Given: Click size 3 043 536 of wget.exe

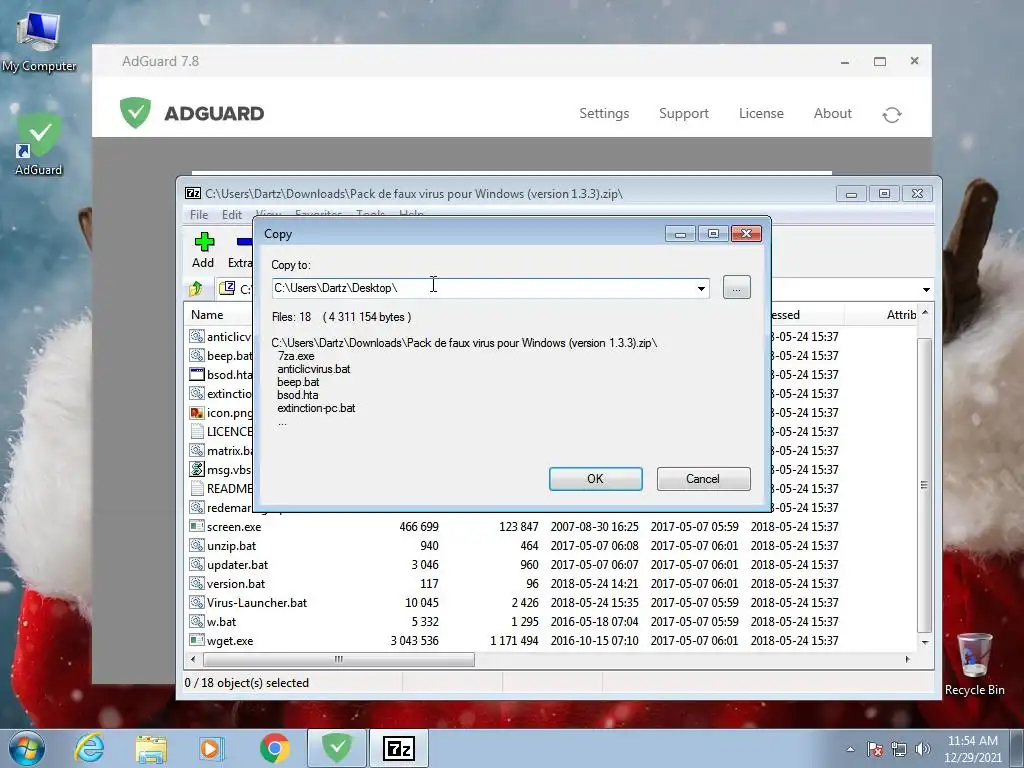Looking at the screenshot, I should tap(415, 641).
